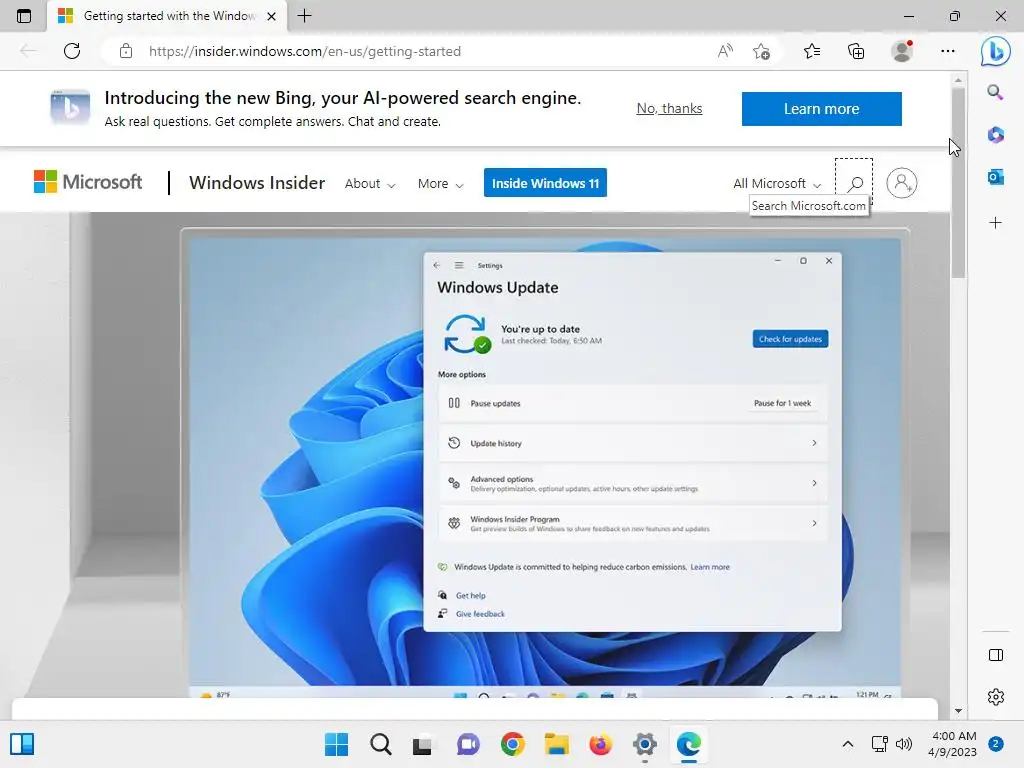Image resolution: width=1024 pixels, height=768 pixels.
Task: Click Search Microsoft.com magnifier icon
Action: point(854,184)
